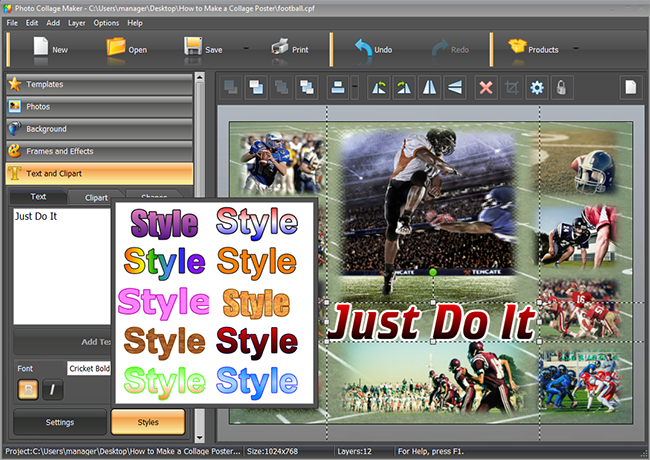Toggle Bold formatting button
This screenshot has width=650, height=460.
(28, 390)
